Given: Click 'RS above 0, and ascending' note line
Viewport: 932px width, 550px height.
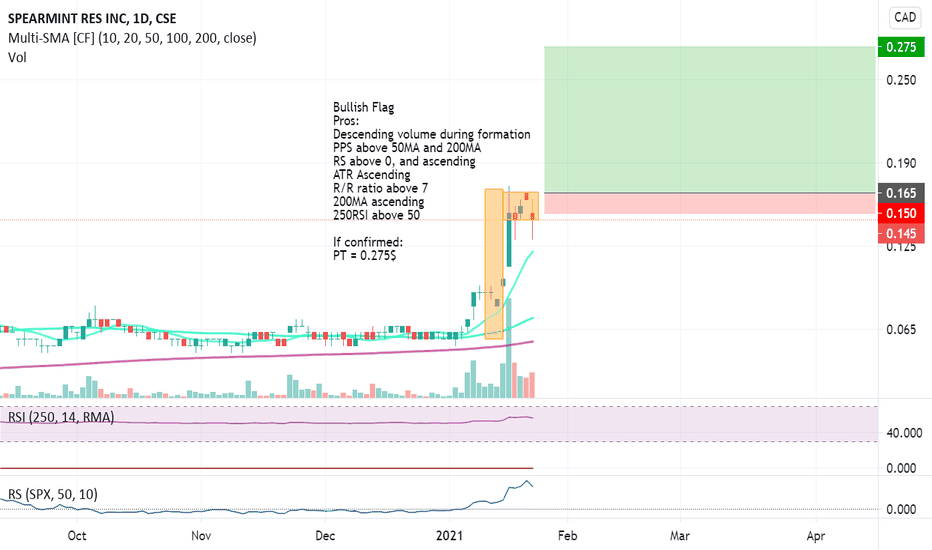Looking at the screenshot, I should [x=404, y=161].
